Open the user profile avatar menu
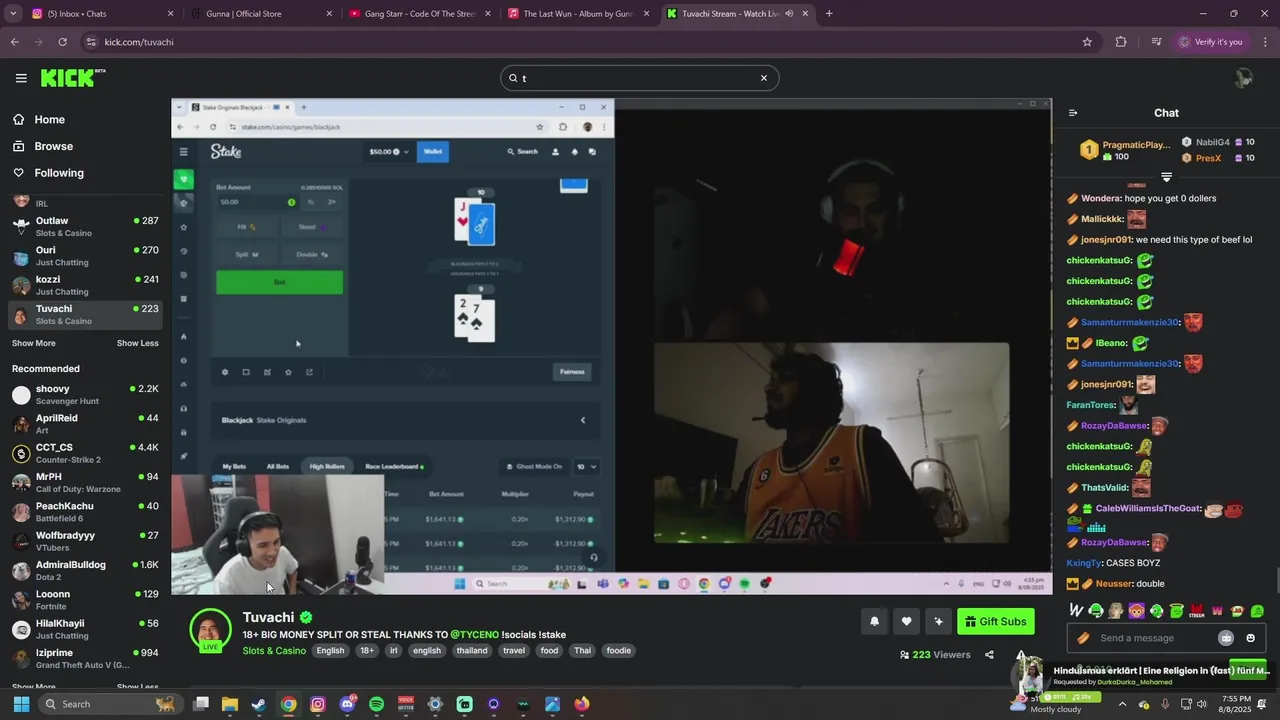This screenshot has width=1280, height=720. (x=1243, y=78)
